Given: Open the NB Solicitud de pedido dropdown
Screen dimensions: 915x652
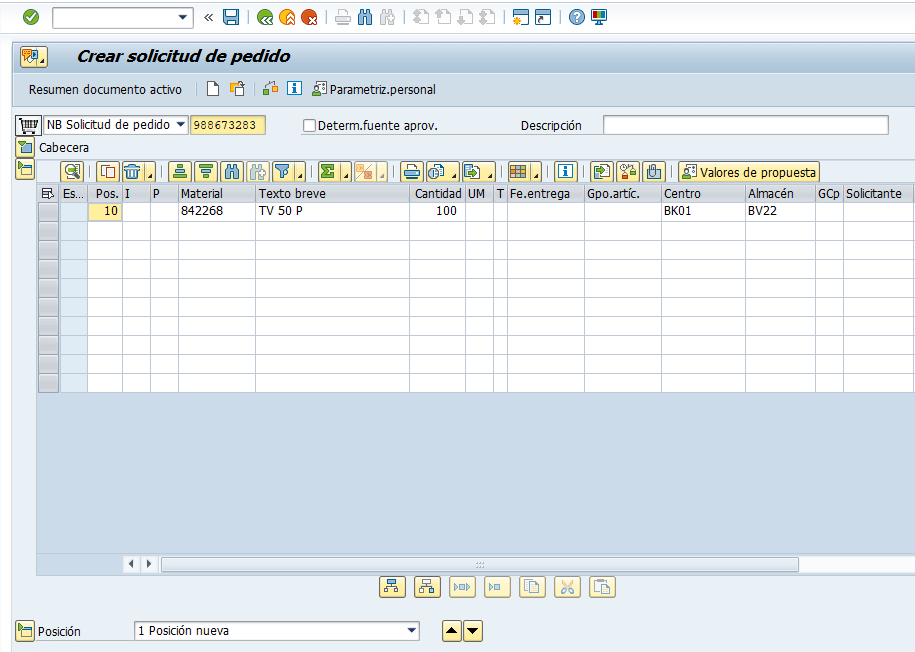Looking at the screenshot, I should (181, 125).
